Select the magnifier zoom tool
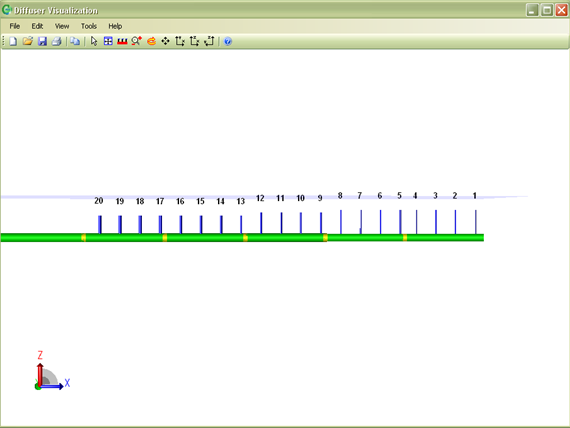 point(137,41)
